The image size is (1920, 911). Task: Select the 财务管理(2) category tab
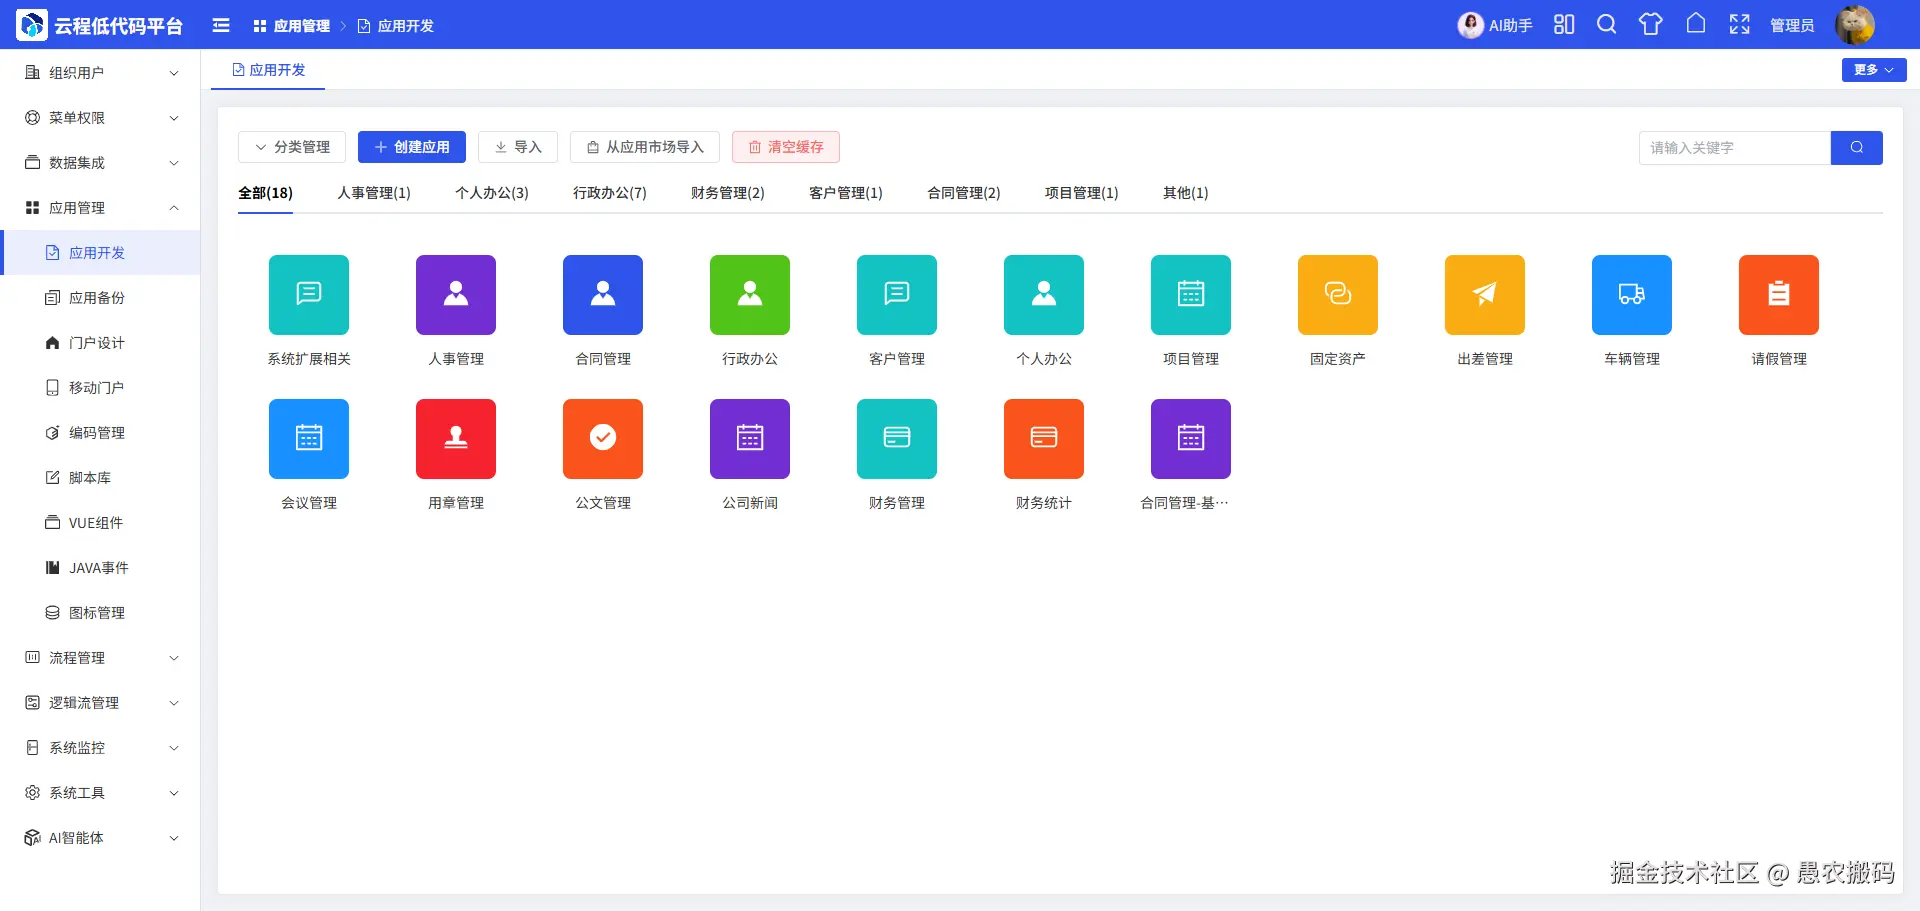click(728, 193)
